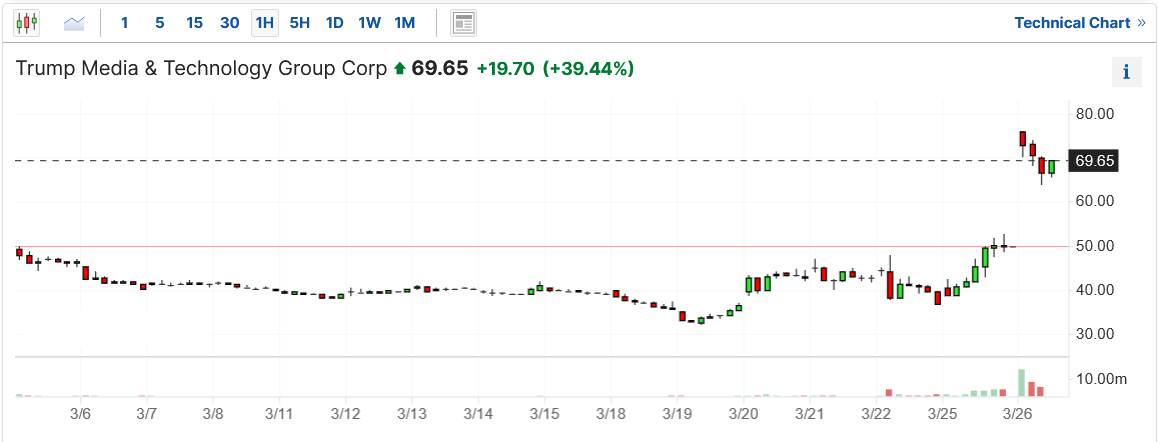Click the (+39.44%) percent change

[589, 69]
